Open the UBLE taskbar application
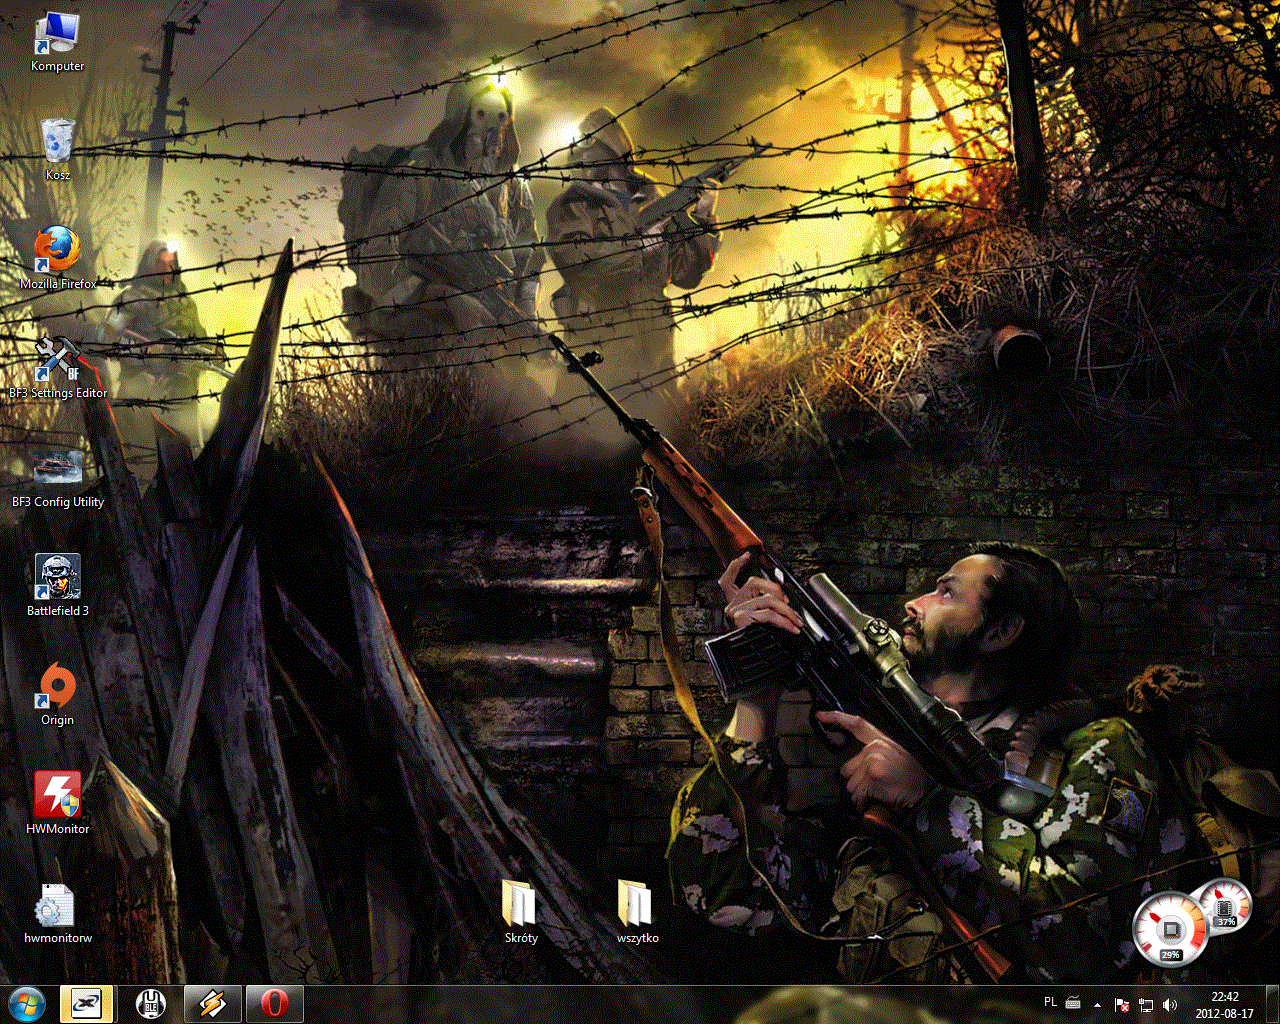 [150, 1003]
